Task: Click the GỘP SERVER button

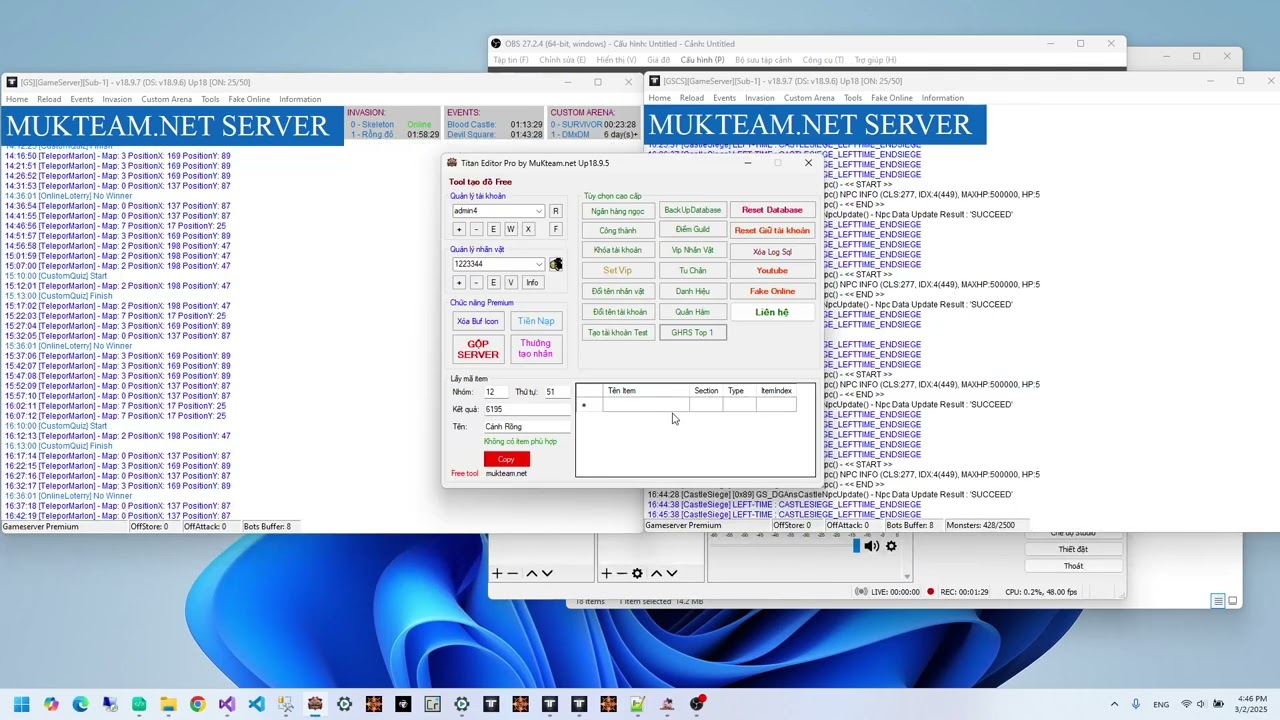Action: (478, 349)
